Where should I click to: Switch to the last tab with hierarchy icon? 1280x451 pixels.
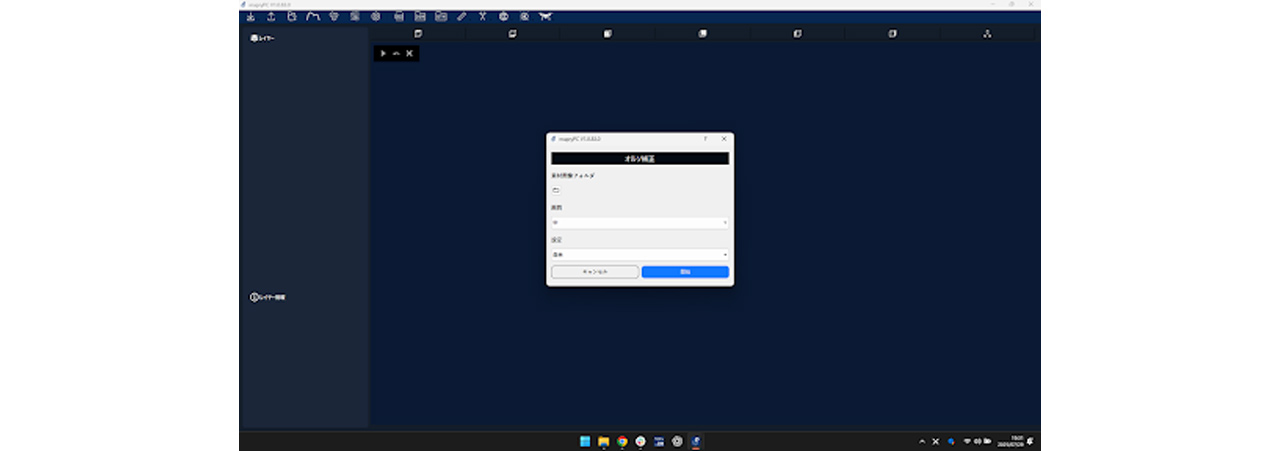(x=987, y=34)
